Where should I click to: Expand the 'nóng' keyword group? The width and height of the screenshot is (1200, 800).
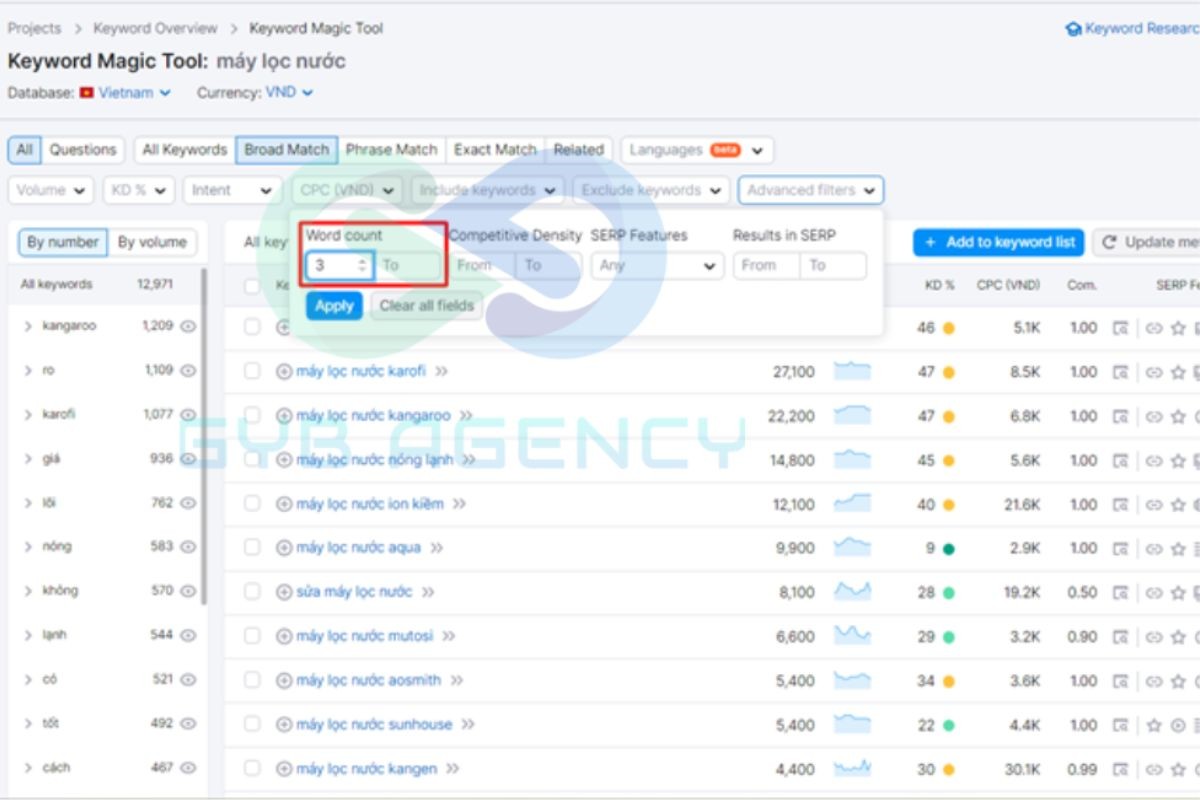click(x=28, y=547)
